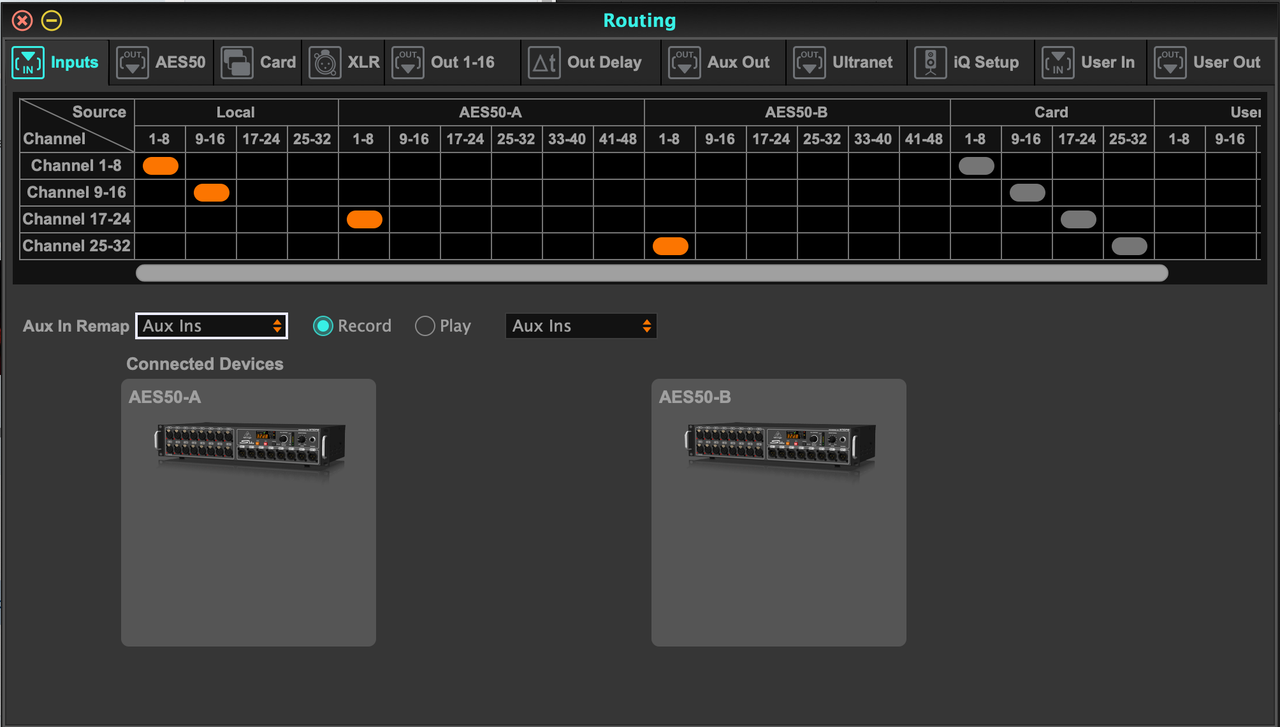Click the Aux Out icon
Image resolution: width=1280 pixels, height=727 pixels.
pos(684,62)
